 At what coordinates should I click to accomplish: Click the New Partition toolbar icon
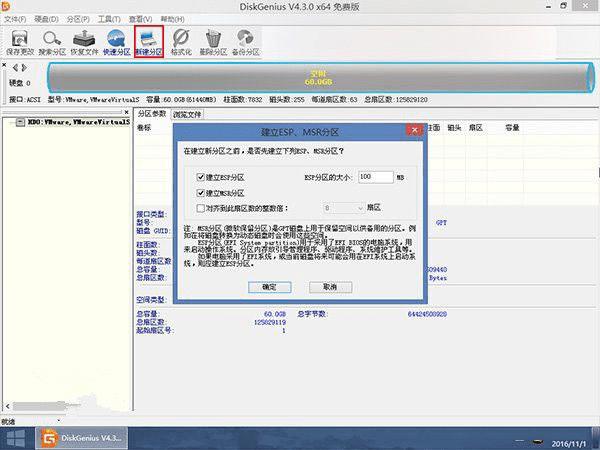pyautogui.click(x=149, y=42)
